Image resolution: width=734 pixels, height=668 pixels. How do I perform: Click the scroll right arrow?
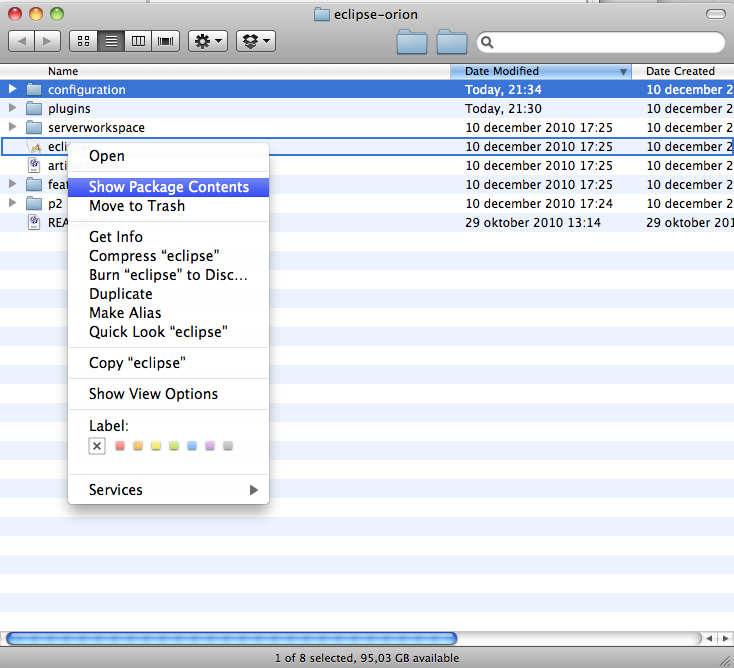point(726,639)
